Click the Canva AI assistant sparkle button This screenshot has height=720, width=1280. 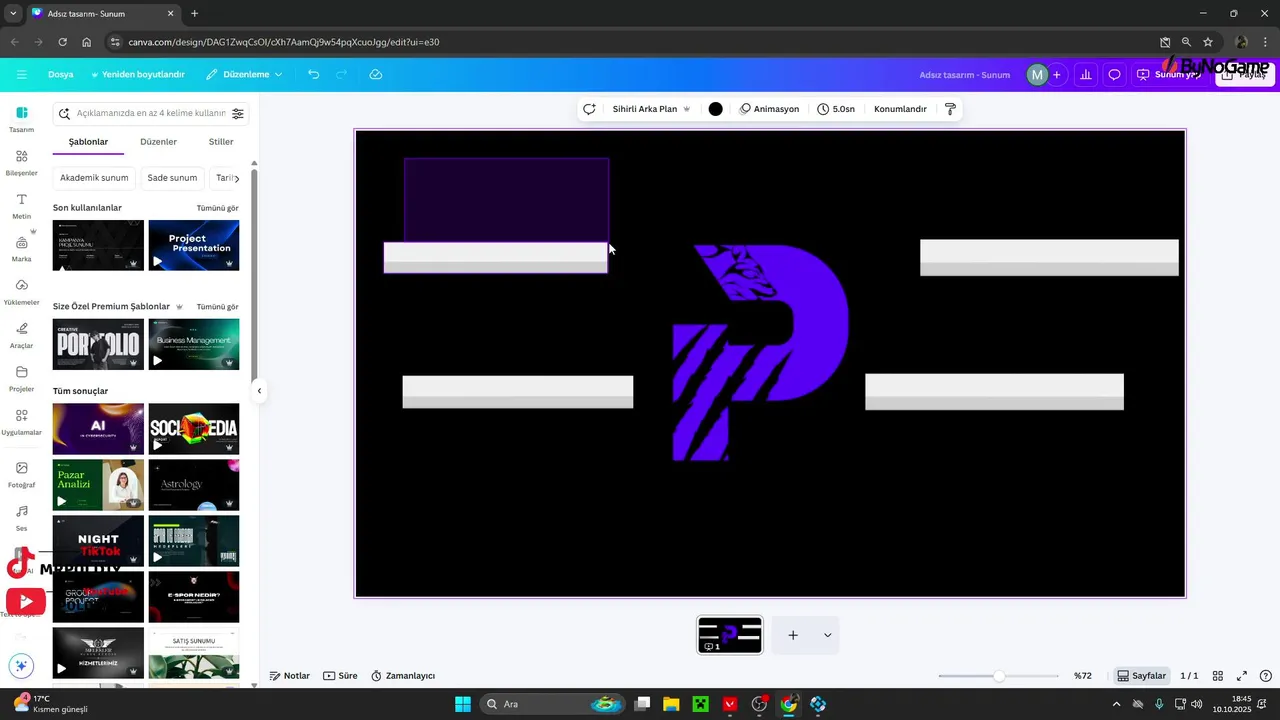(21, 665)
